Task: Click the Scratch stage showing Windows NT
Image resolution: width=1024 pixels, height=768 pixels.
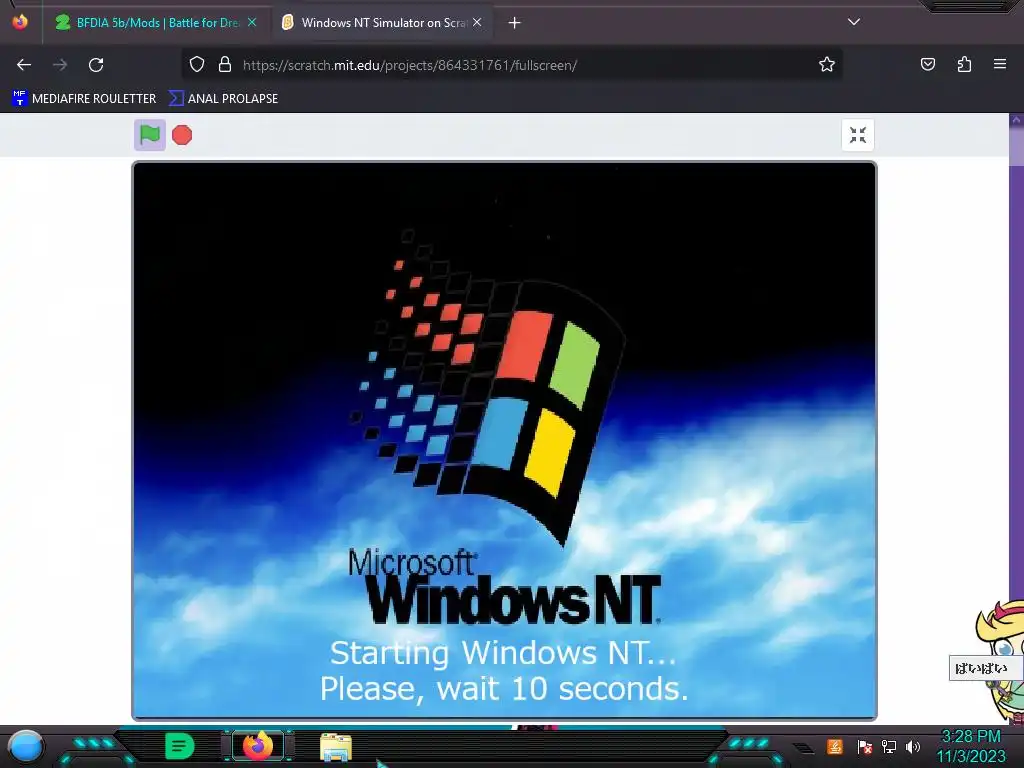Action: pos(504,441)
